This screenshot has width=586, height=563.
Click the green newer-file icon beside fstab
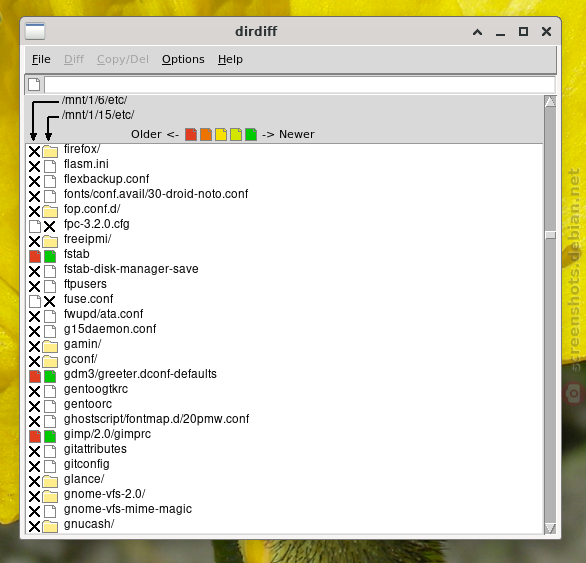[x=50, y=256]
